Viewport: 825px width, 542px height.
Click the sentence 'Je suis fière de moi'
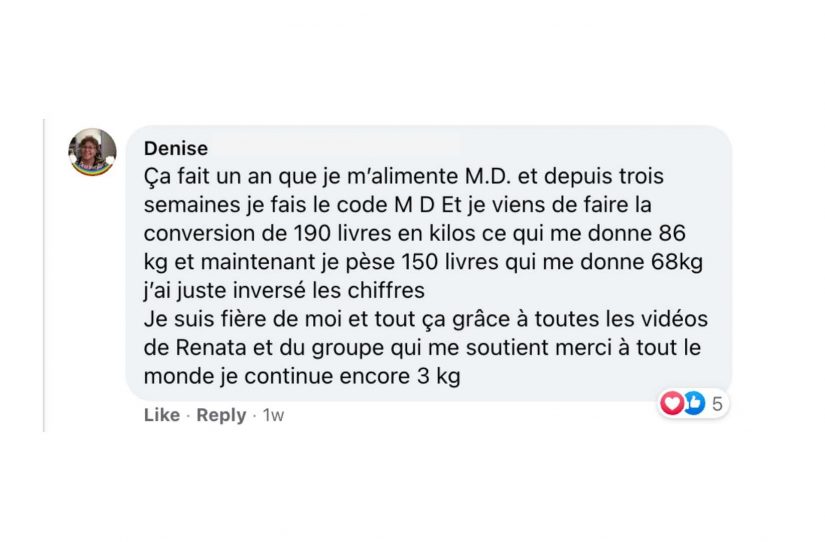click(x=242, y=319)
